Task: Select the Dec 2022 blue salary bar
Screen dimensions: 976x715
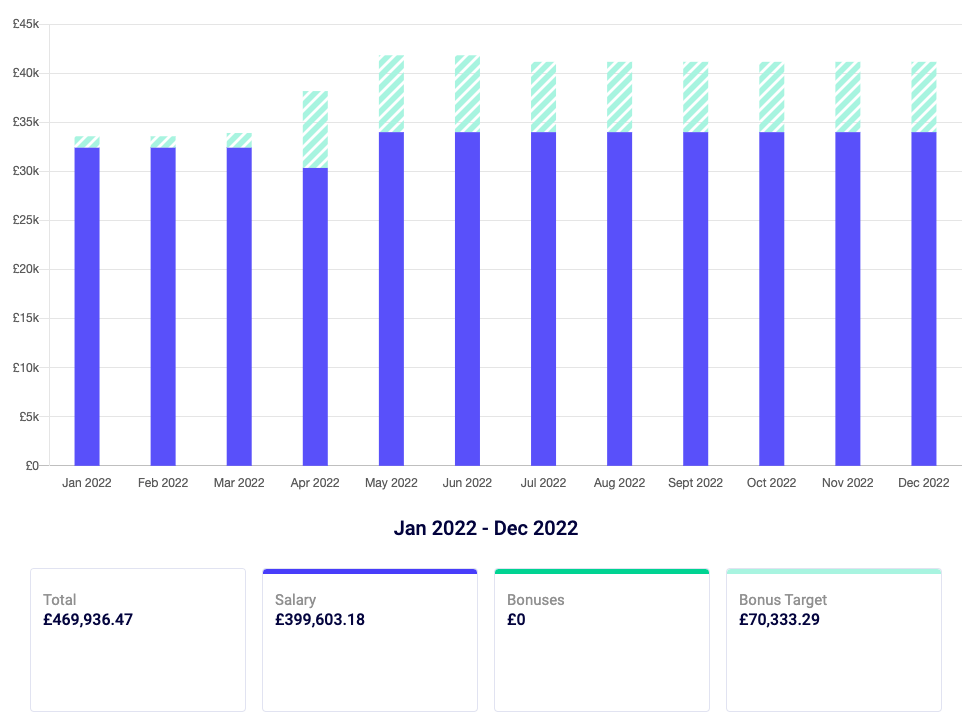Action: (923, 298)
